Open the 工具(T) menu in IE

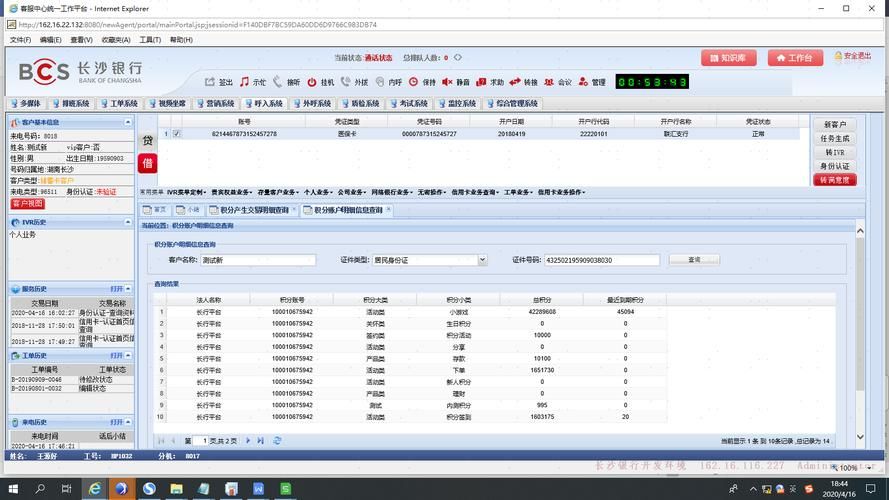tap(150, 40)
